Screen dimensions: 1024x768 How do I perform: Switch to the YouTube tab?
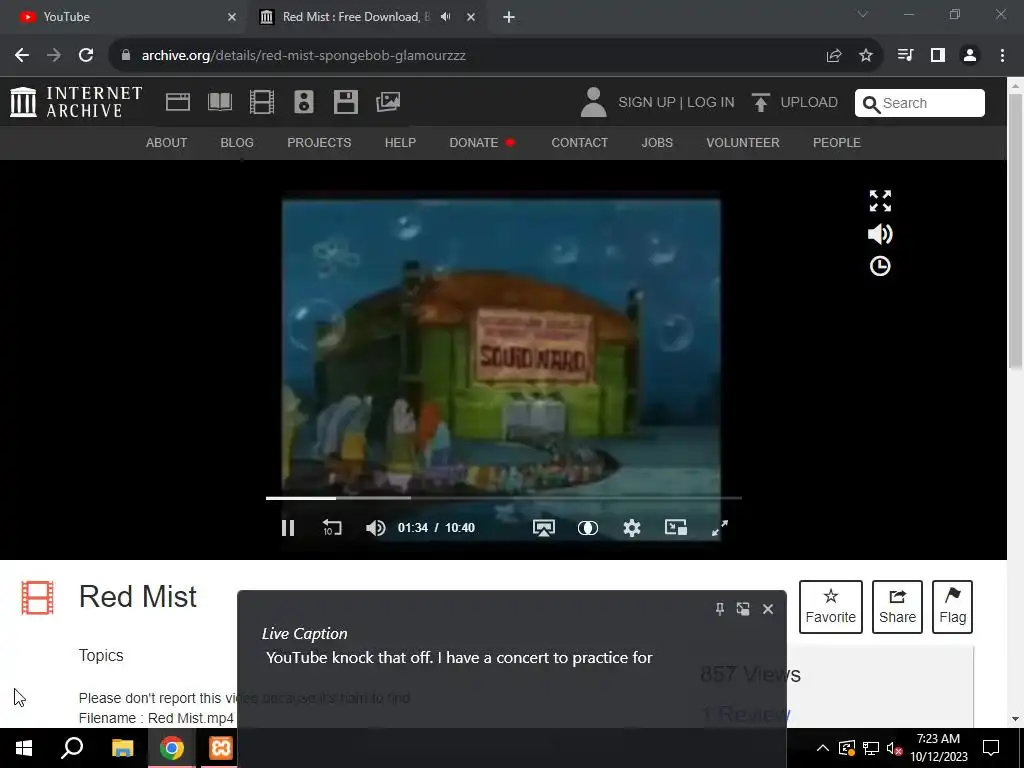(124, 17)
